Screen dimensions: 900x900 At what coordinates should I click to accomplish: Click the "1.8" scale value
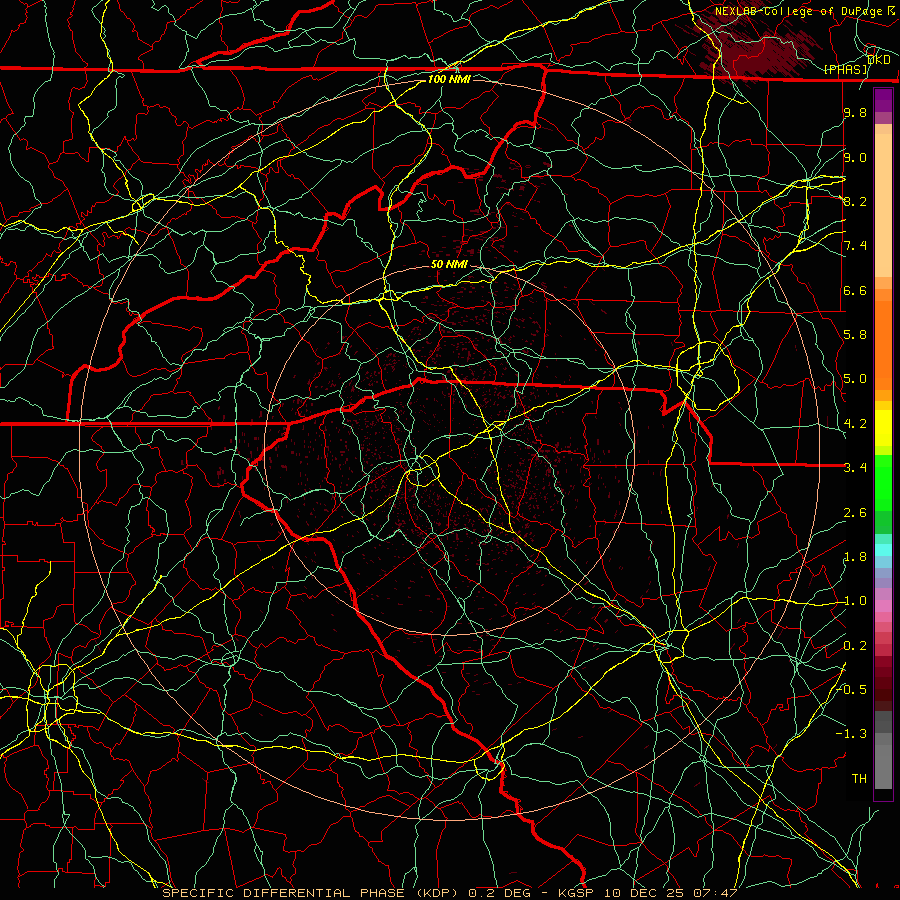pyautogui.click(x=855, y=557)
